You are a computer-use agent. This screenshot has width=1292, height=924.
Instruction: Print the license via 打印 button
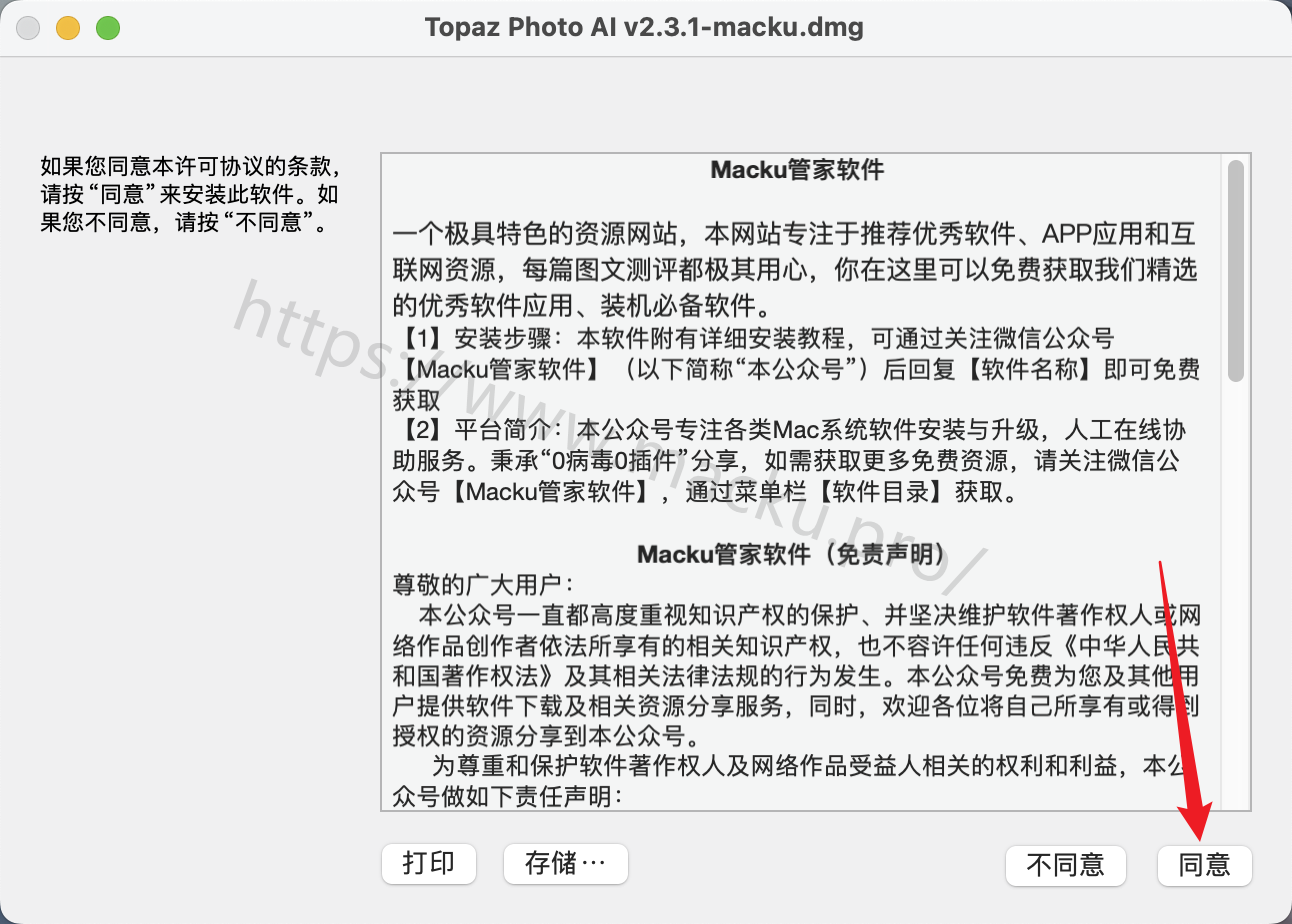[x=428, y=863]
